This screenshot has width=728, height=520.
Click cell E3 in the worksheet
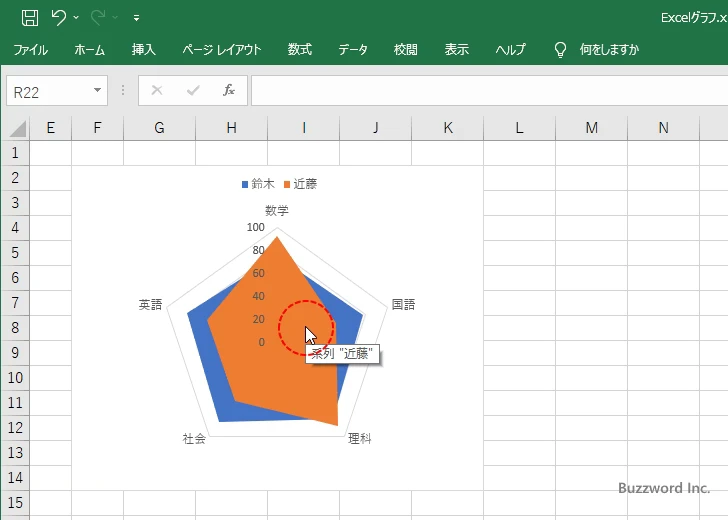pos(51,203)
